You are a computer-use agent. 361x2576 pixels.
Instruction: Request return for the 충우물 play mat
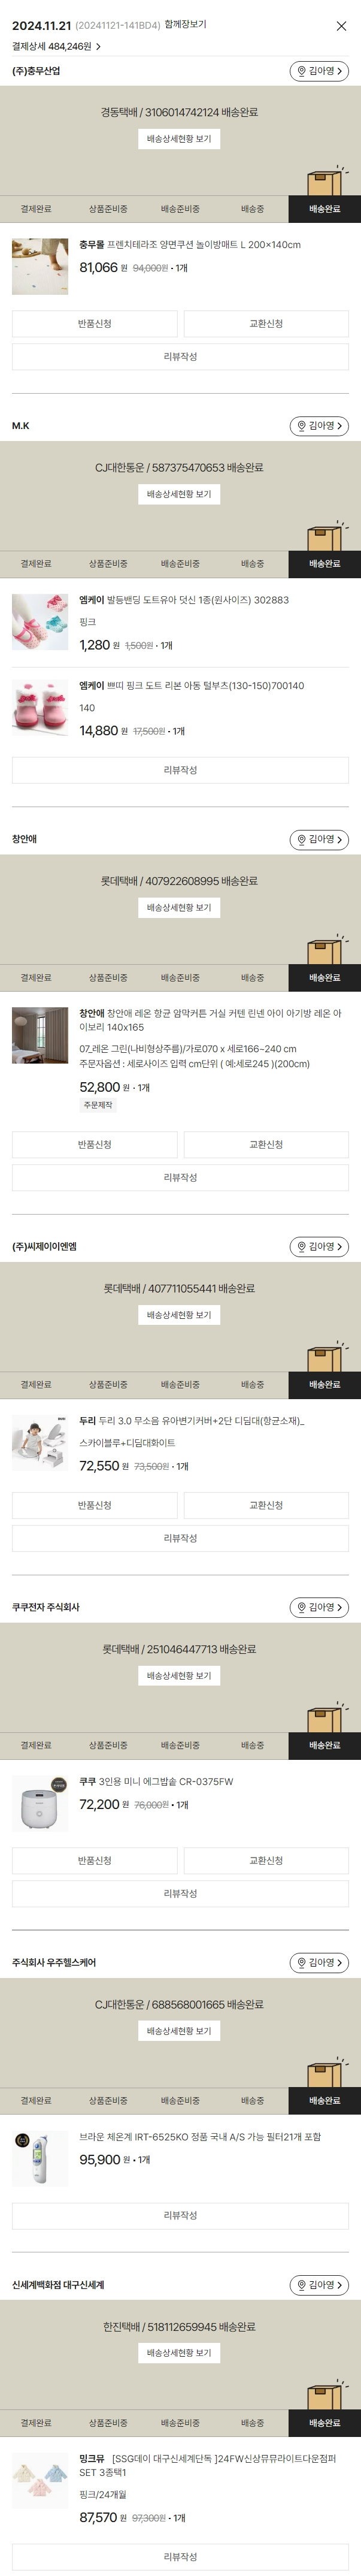click(x=95, y=324)
